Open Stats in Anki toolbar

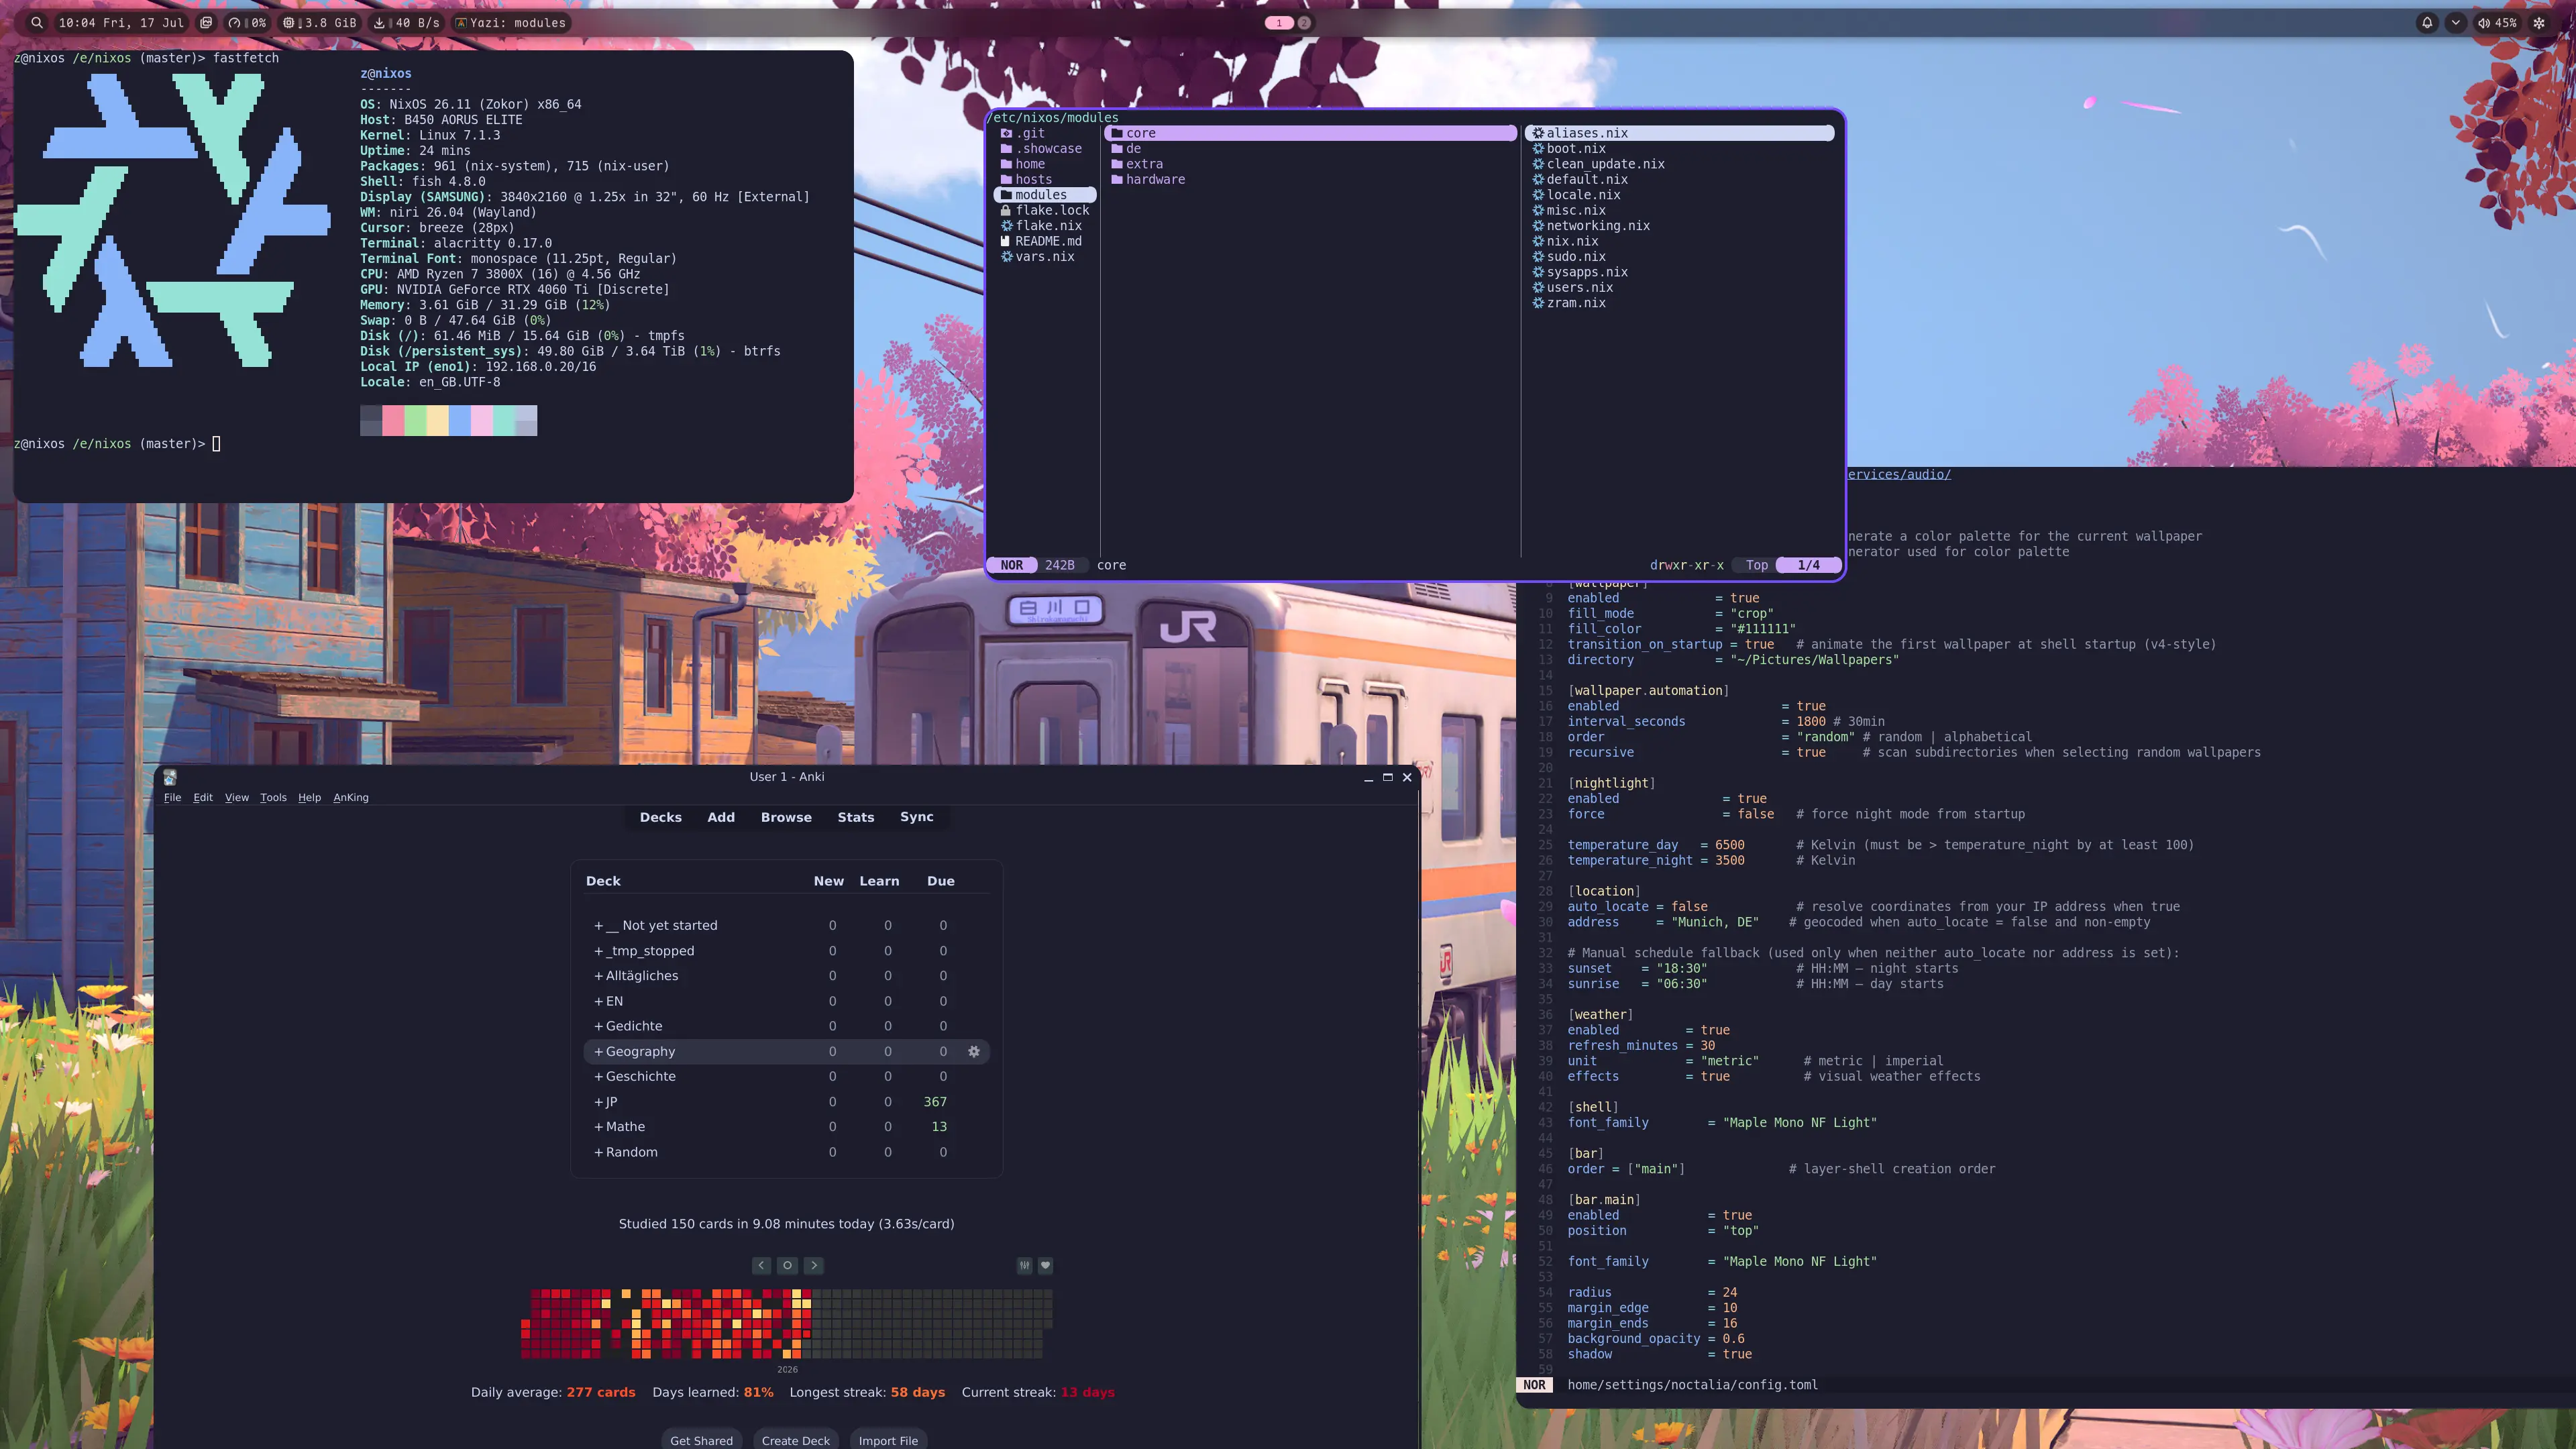click(x=856, y=817)
